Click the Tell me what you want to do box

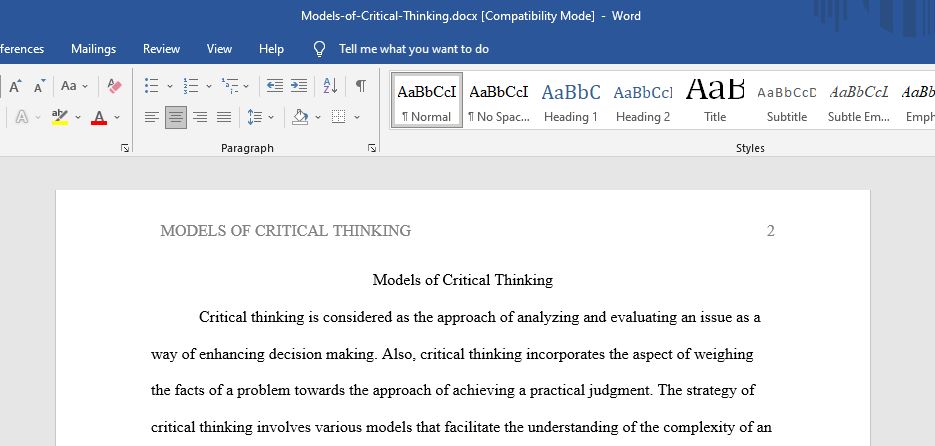click(414, 49)
